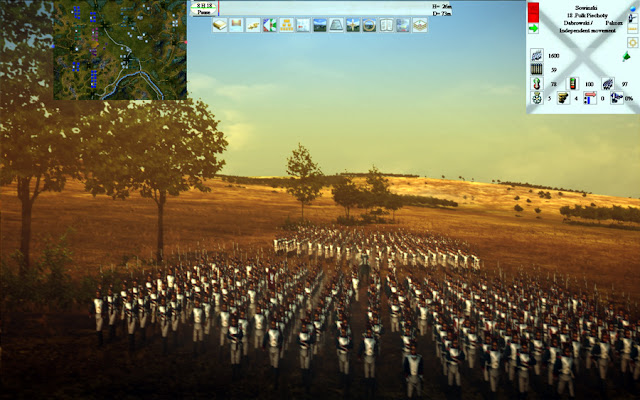Viewport: 640px width, 400px height.
Task: Click the troop strength icon beside 1600
Action: (537, 55)
